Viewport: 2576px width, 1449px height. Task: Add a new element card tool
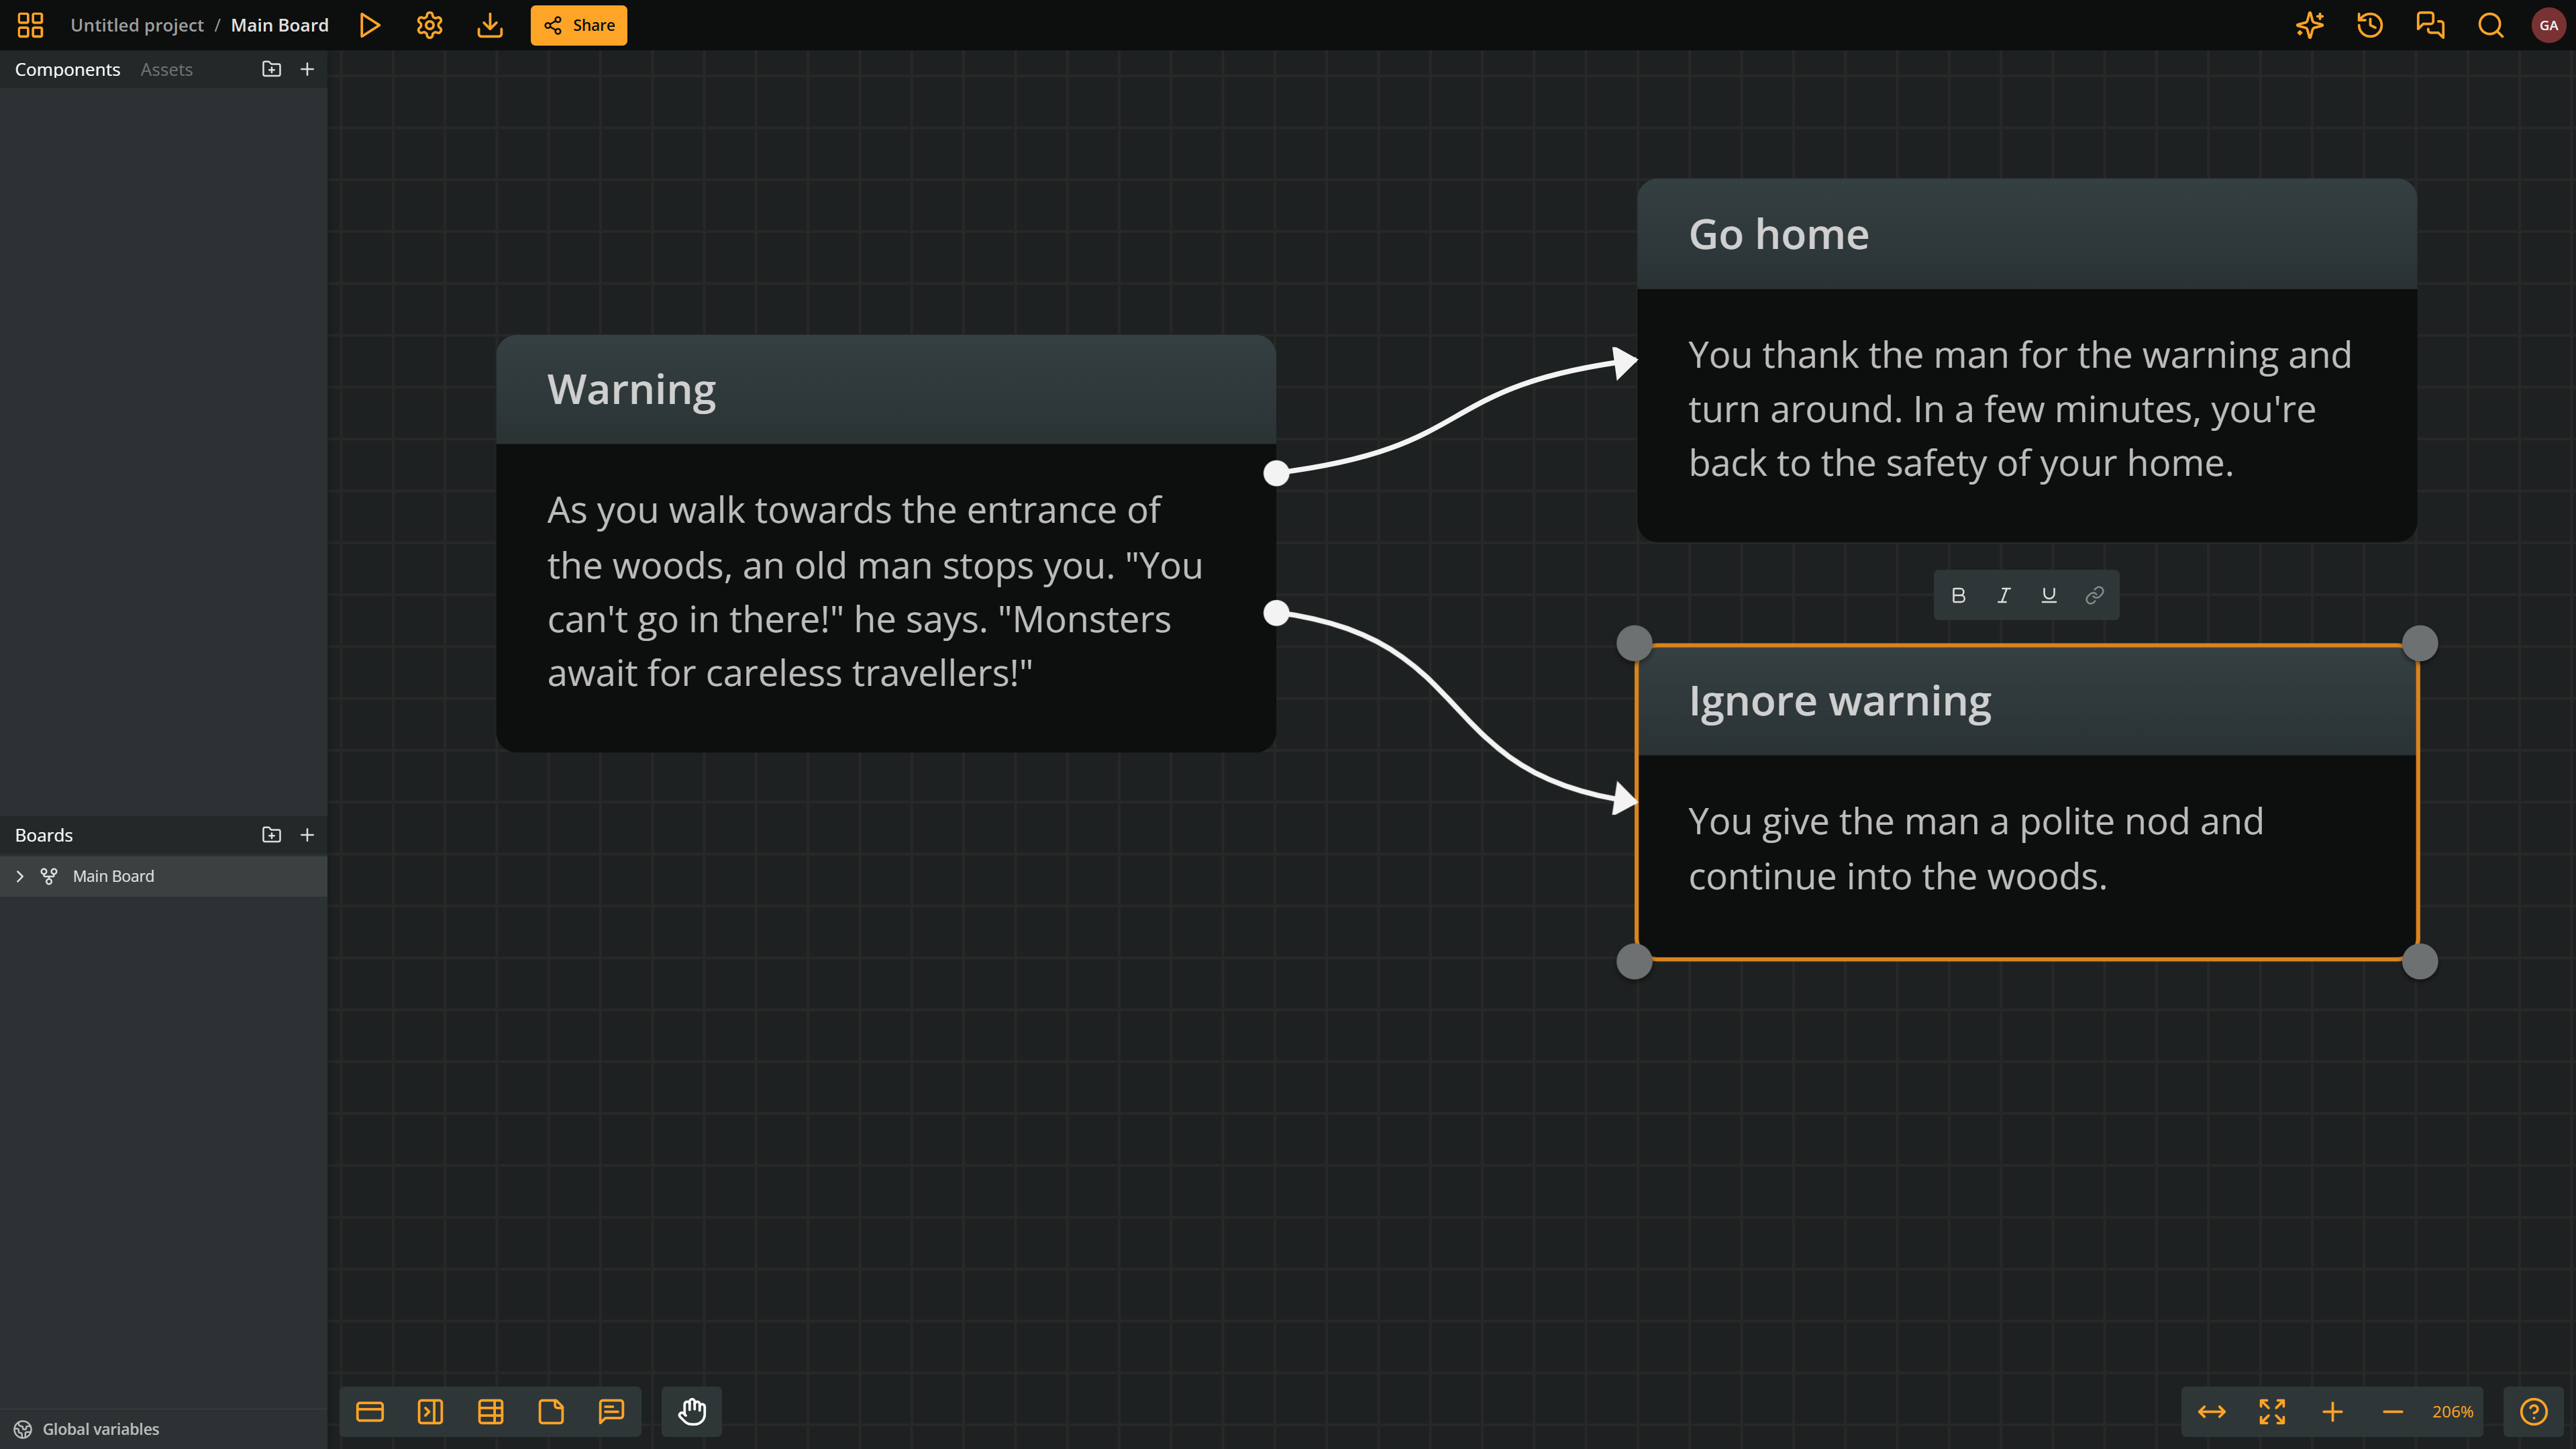click(370, 1411)
